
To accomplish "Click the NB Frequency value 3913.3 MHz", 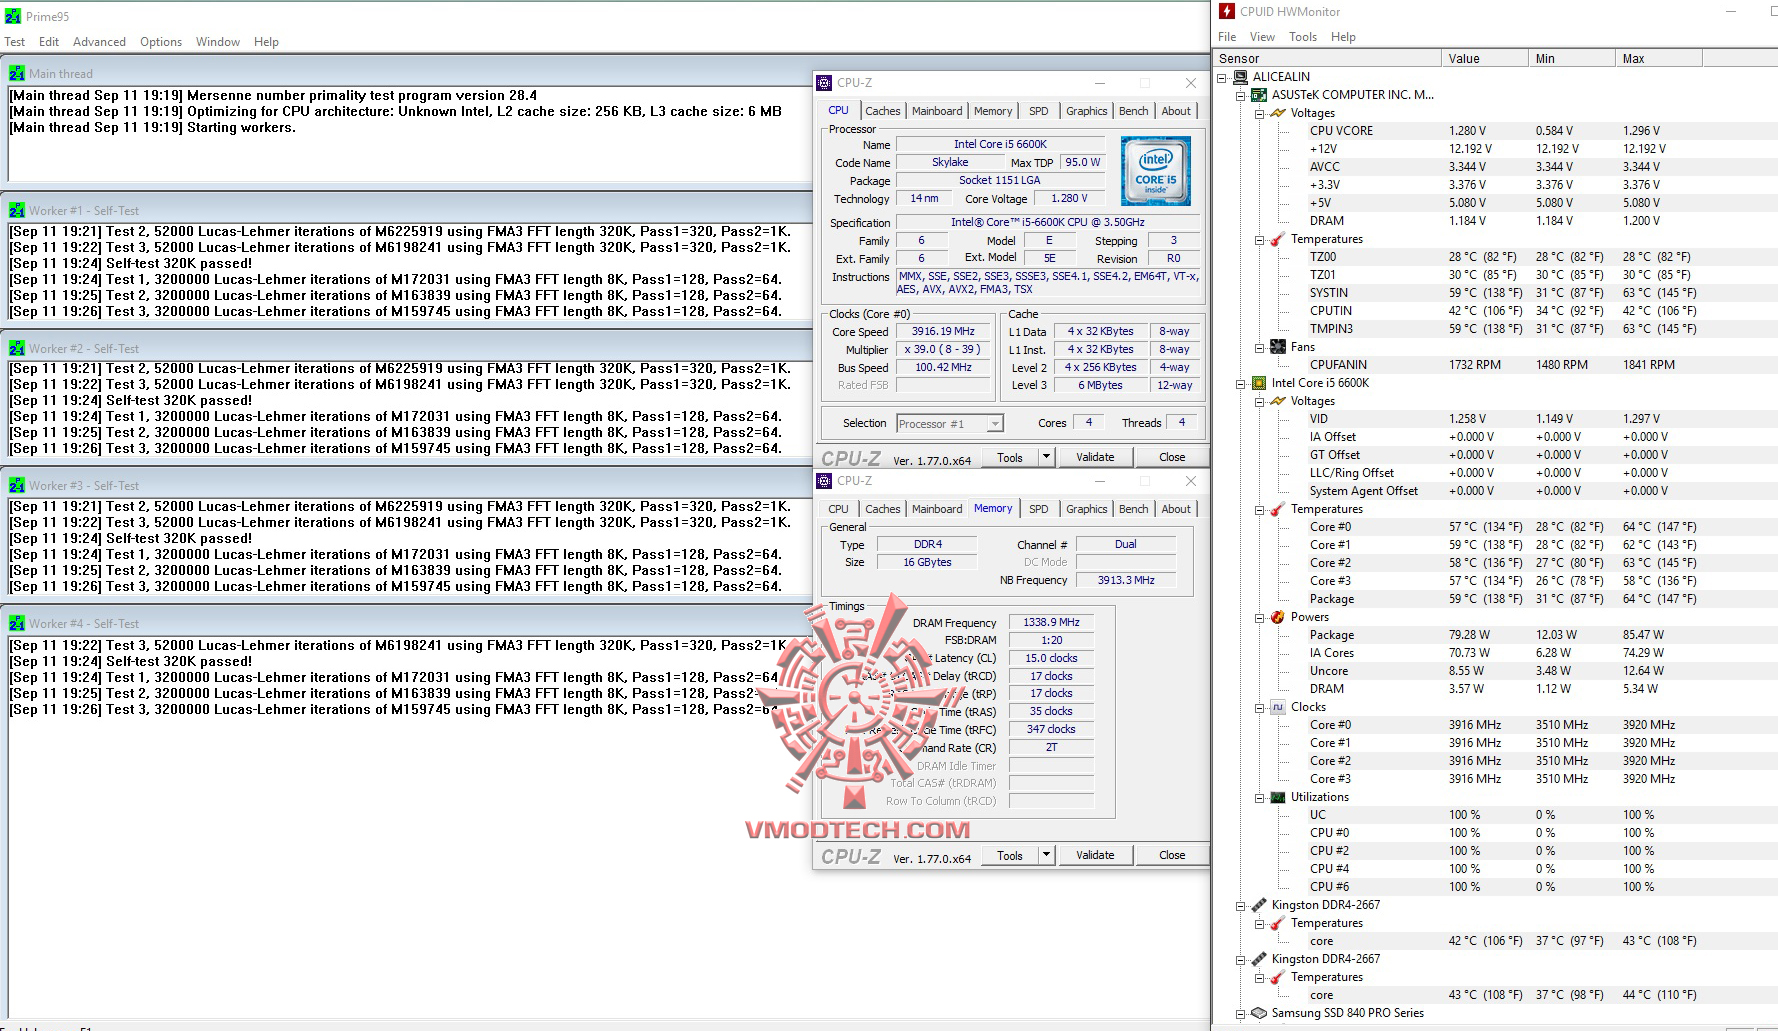I will pos(1126,580).
